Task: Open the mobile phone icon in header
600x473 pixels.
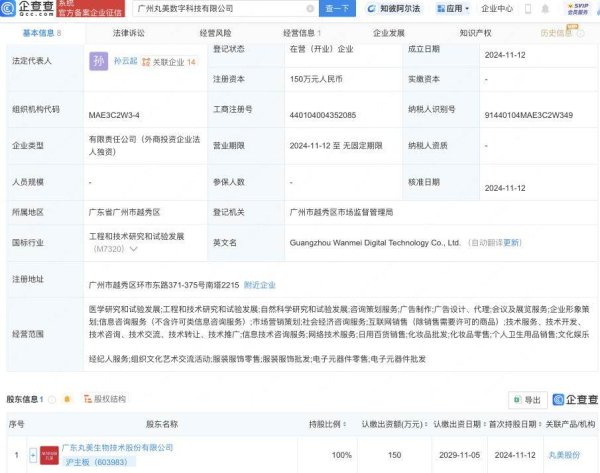Action: click(528, 8)
